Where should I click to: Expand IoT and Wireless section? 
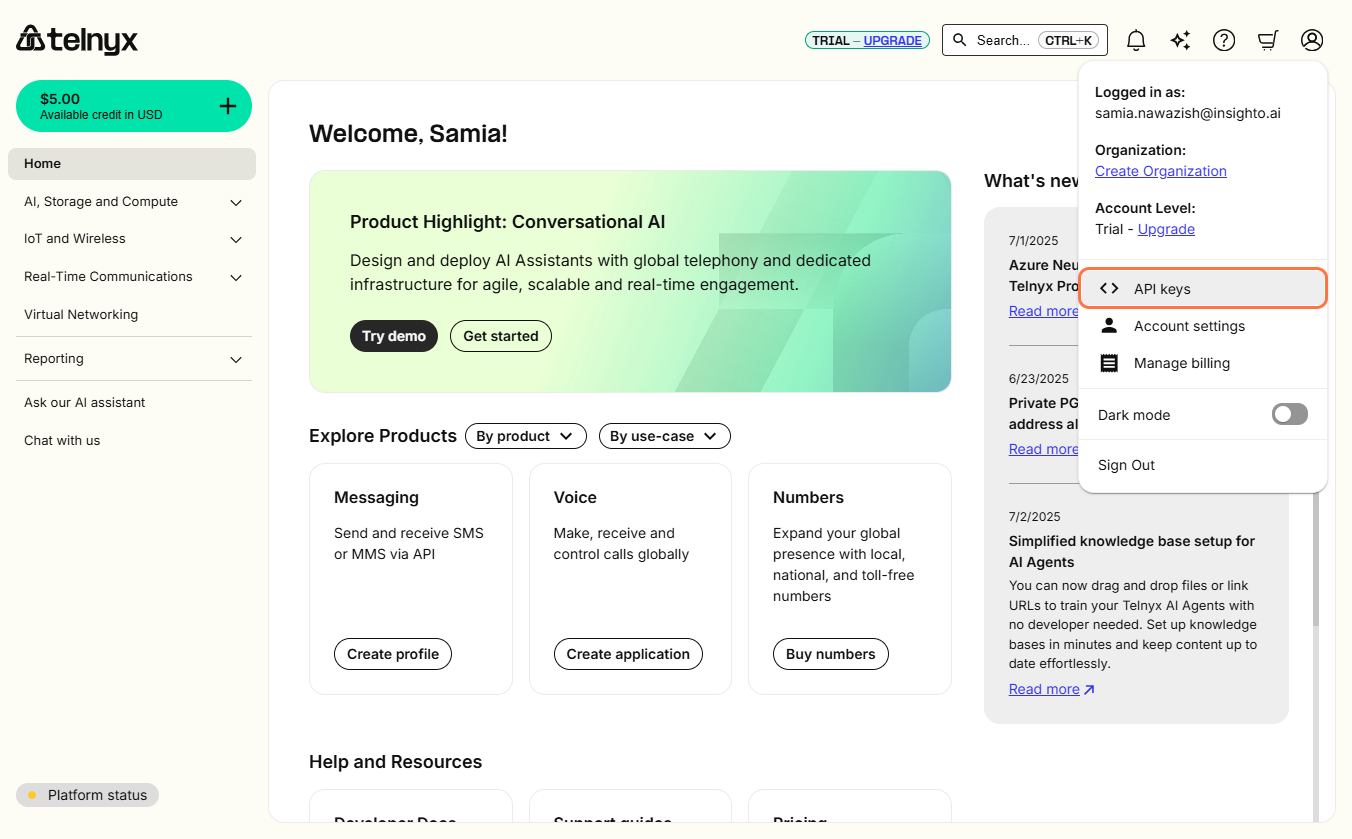pos(236,240)
